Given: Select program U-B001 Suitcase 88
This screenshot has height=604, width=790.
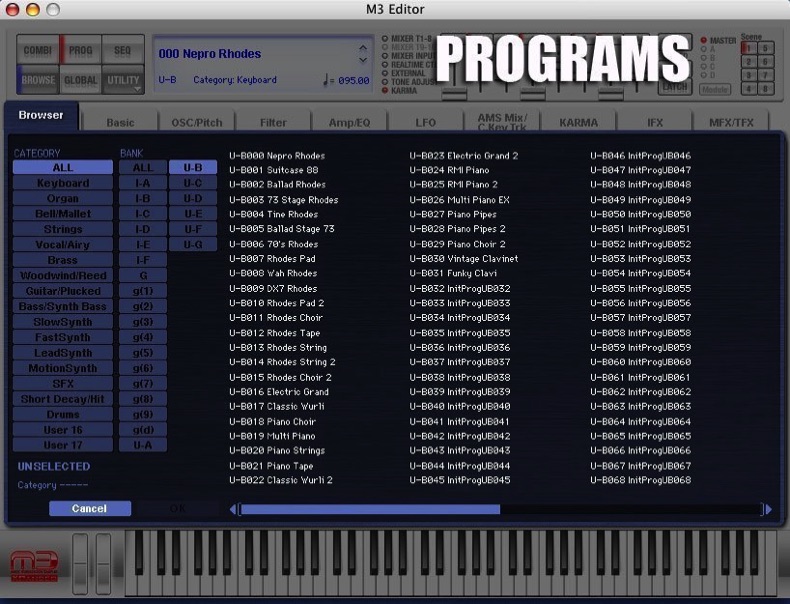Looking at the screenshot, I should tap(274, 170).
